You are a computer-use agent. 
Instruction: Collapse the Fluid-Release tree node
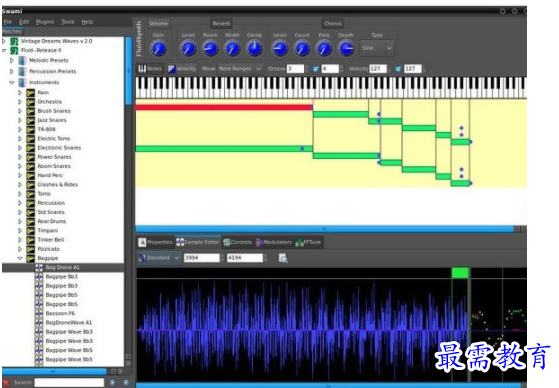pyautogui.click(x=4, y=51)
